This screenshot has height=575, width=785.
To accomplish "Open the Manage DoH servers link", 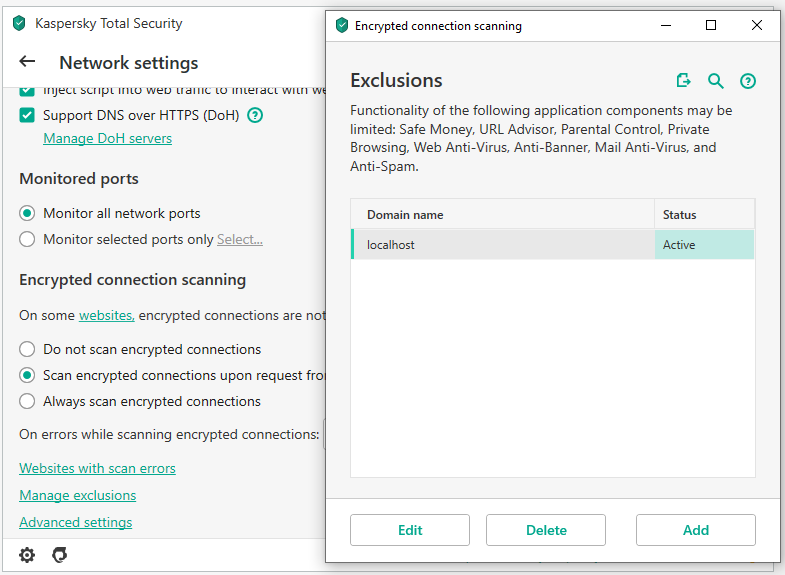I will [x=107, y=138].
